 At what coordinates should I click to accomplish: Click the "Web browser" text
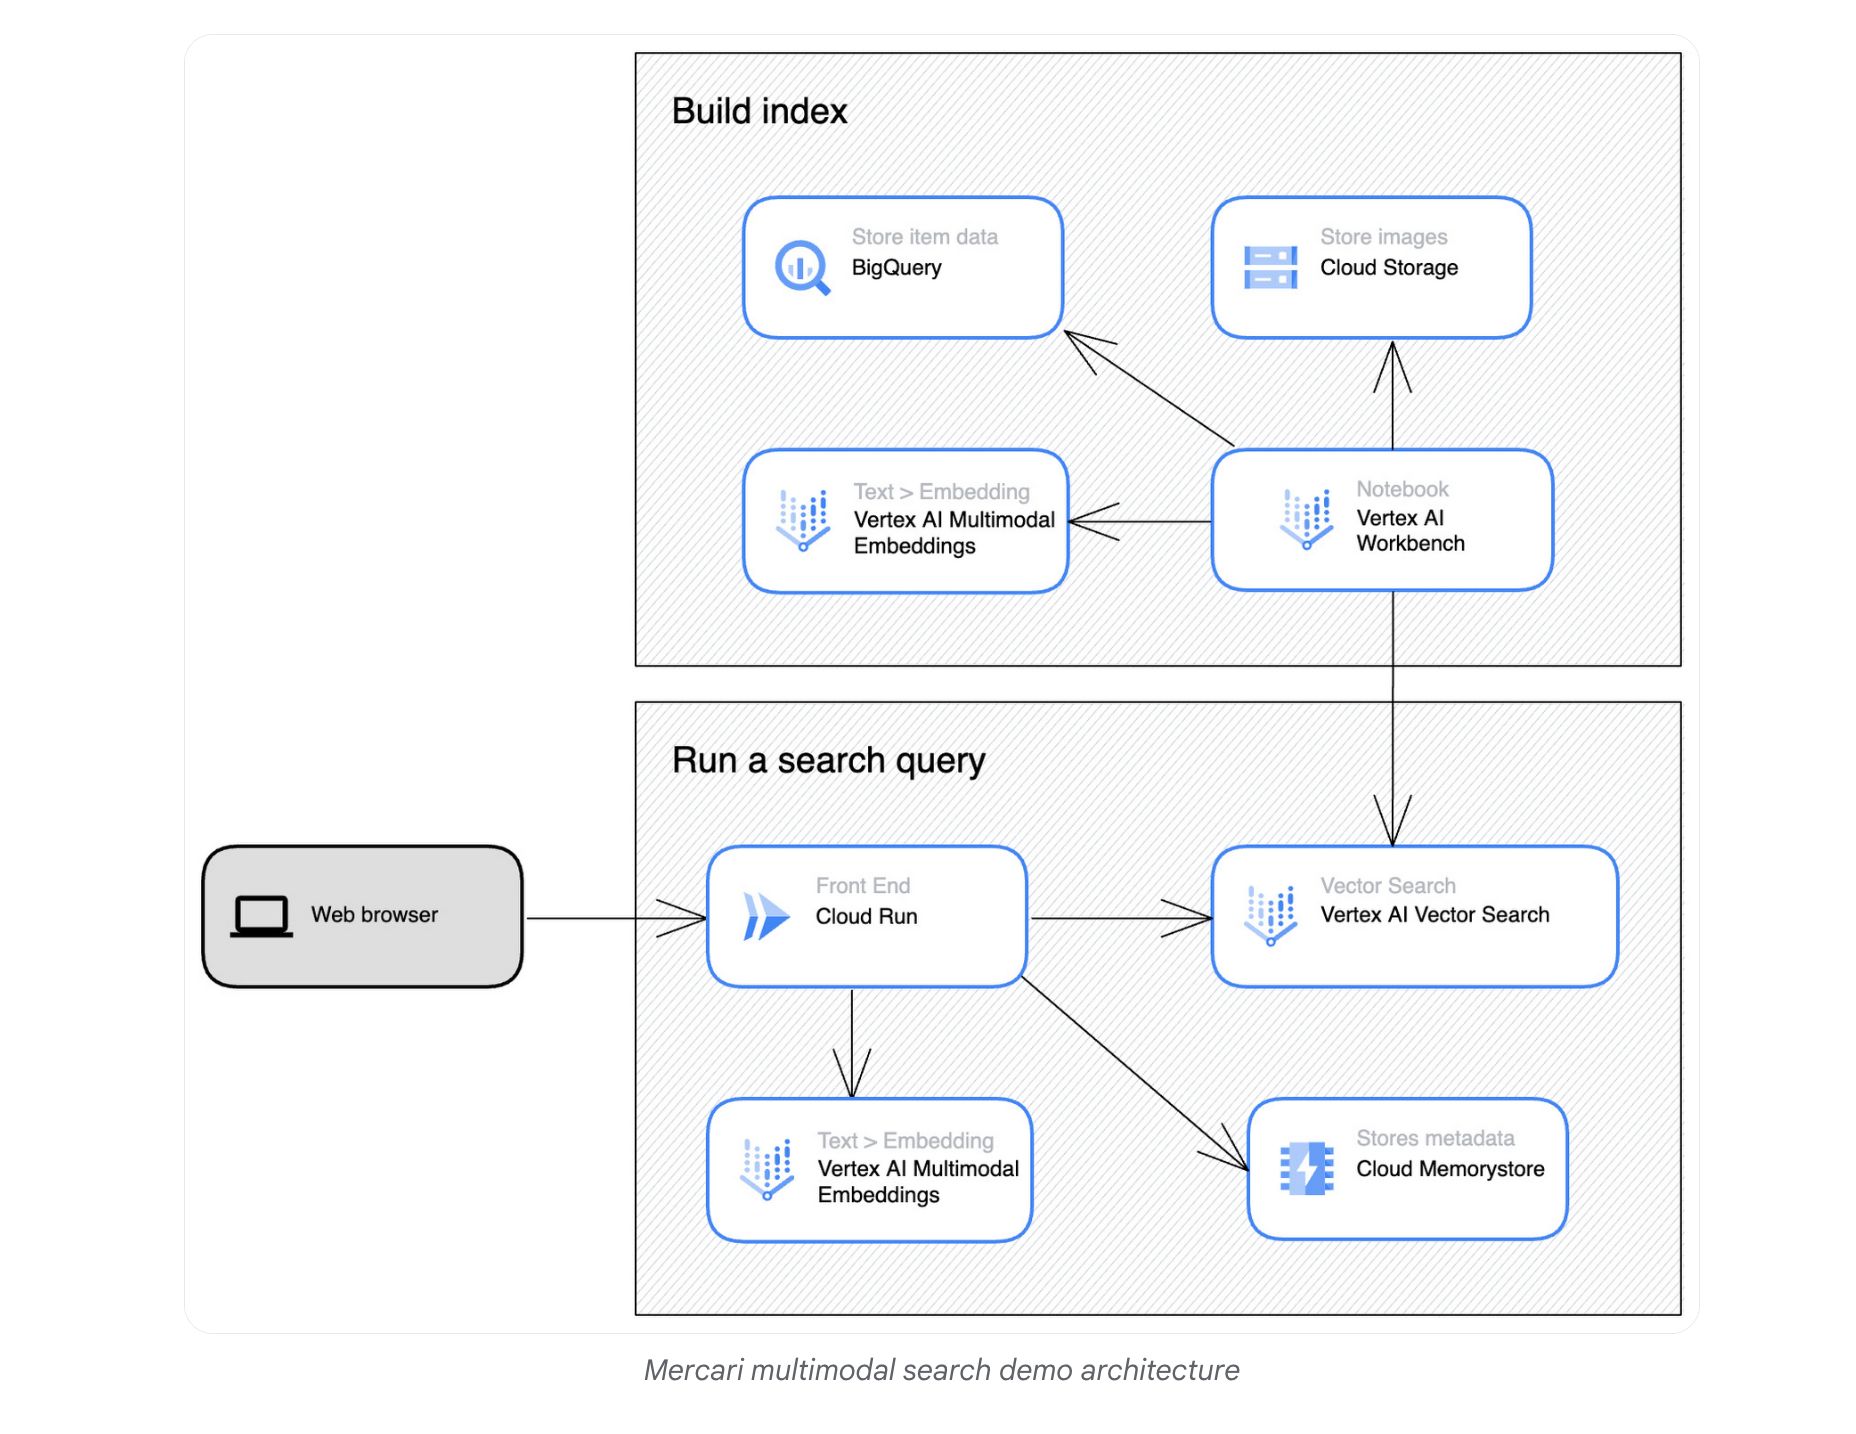(x=374, y=915)
